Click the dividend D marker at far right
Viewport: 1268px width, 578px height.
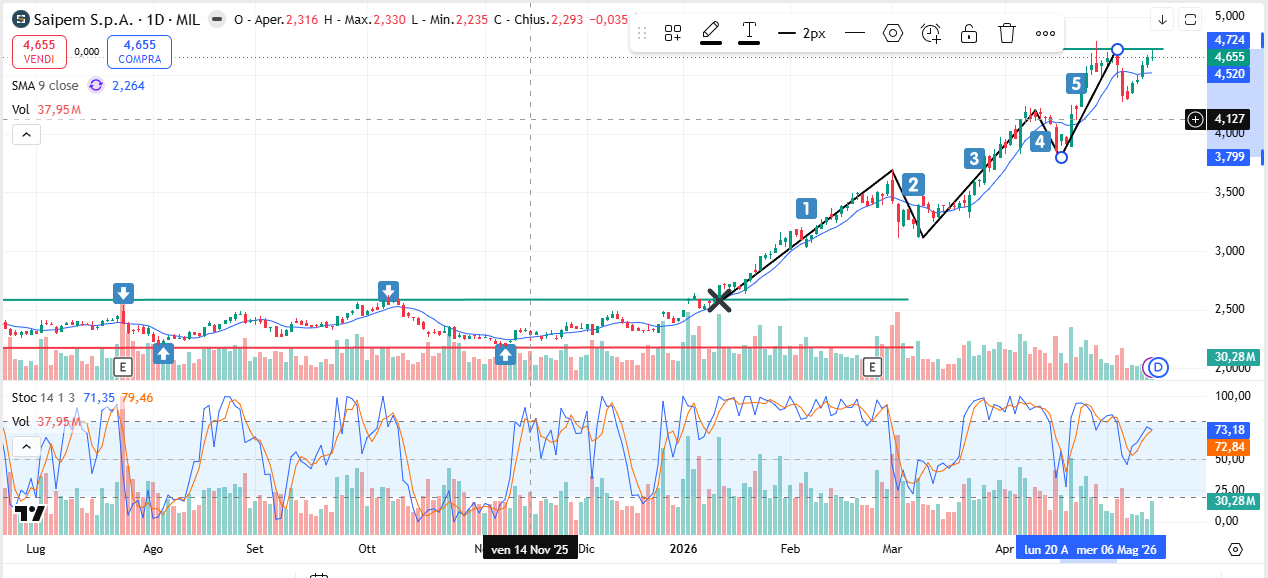point(1158,367)
